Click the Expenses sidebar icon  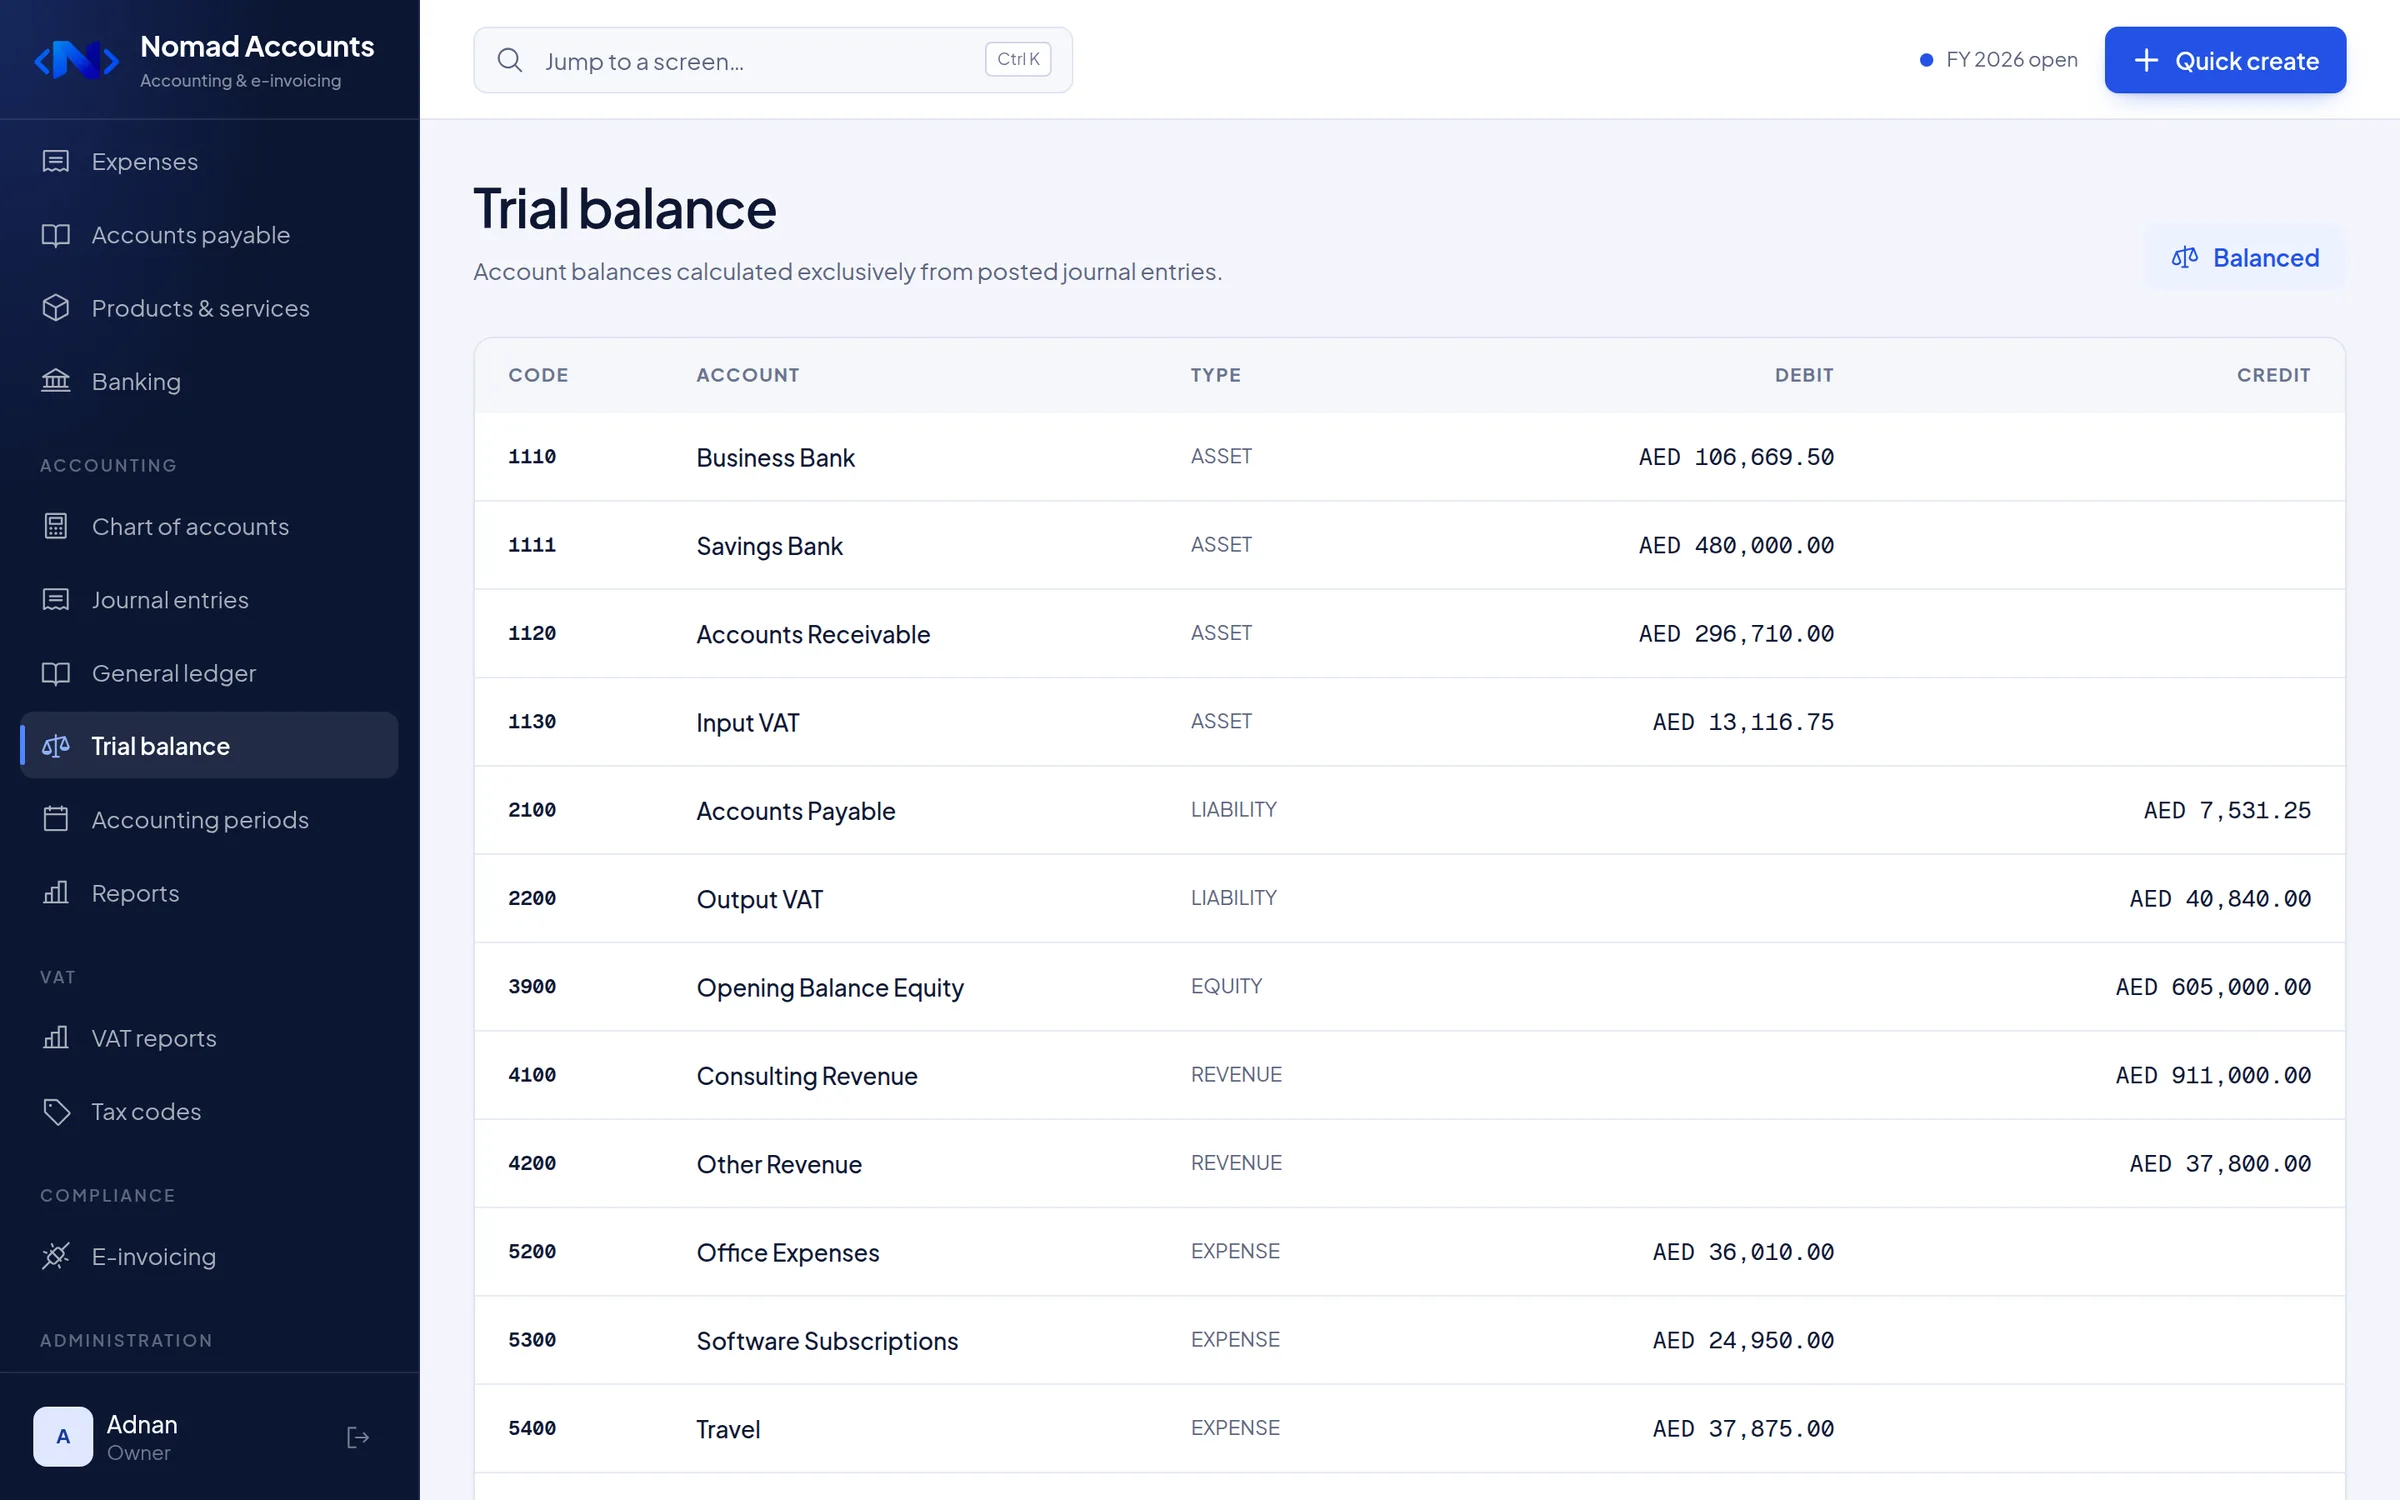(x=56, y=161)
